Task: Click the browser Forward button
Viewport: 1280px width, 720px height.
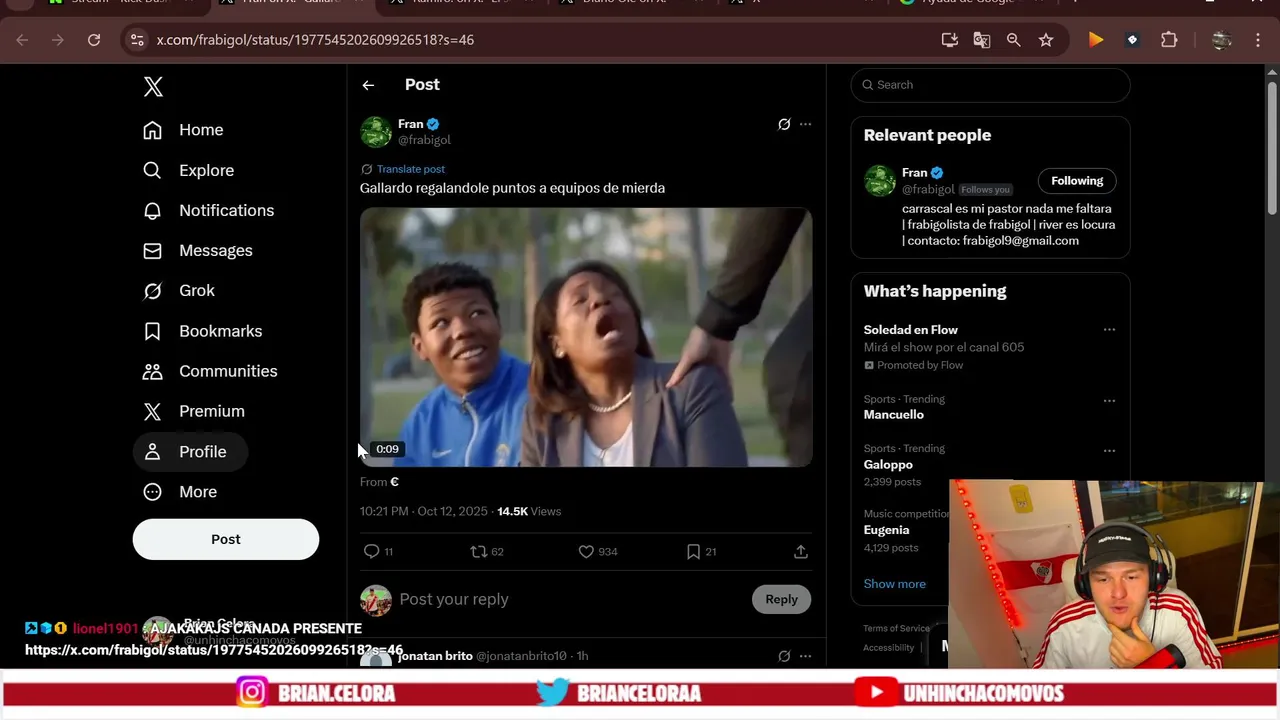Action: point(57,40)
